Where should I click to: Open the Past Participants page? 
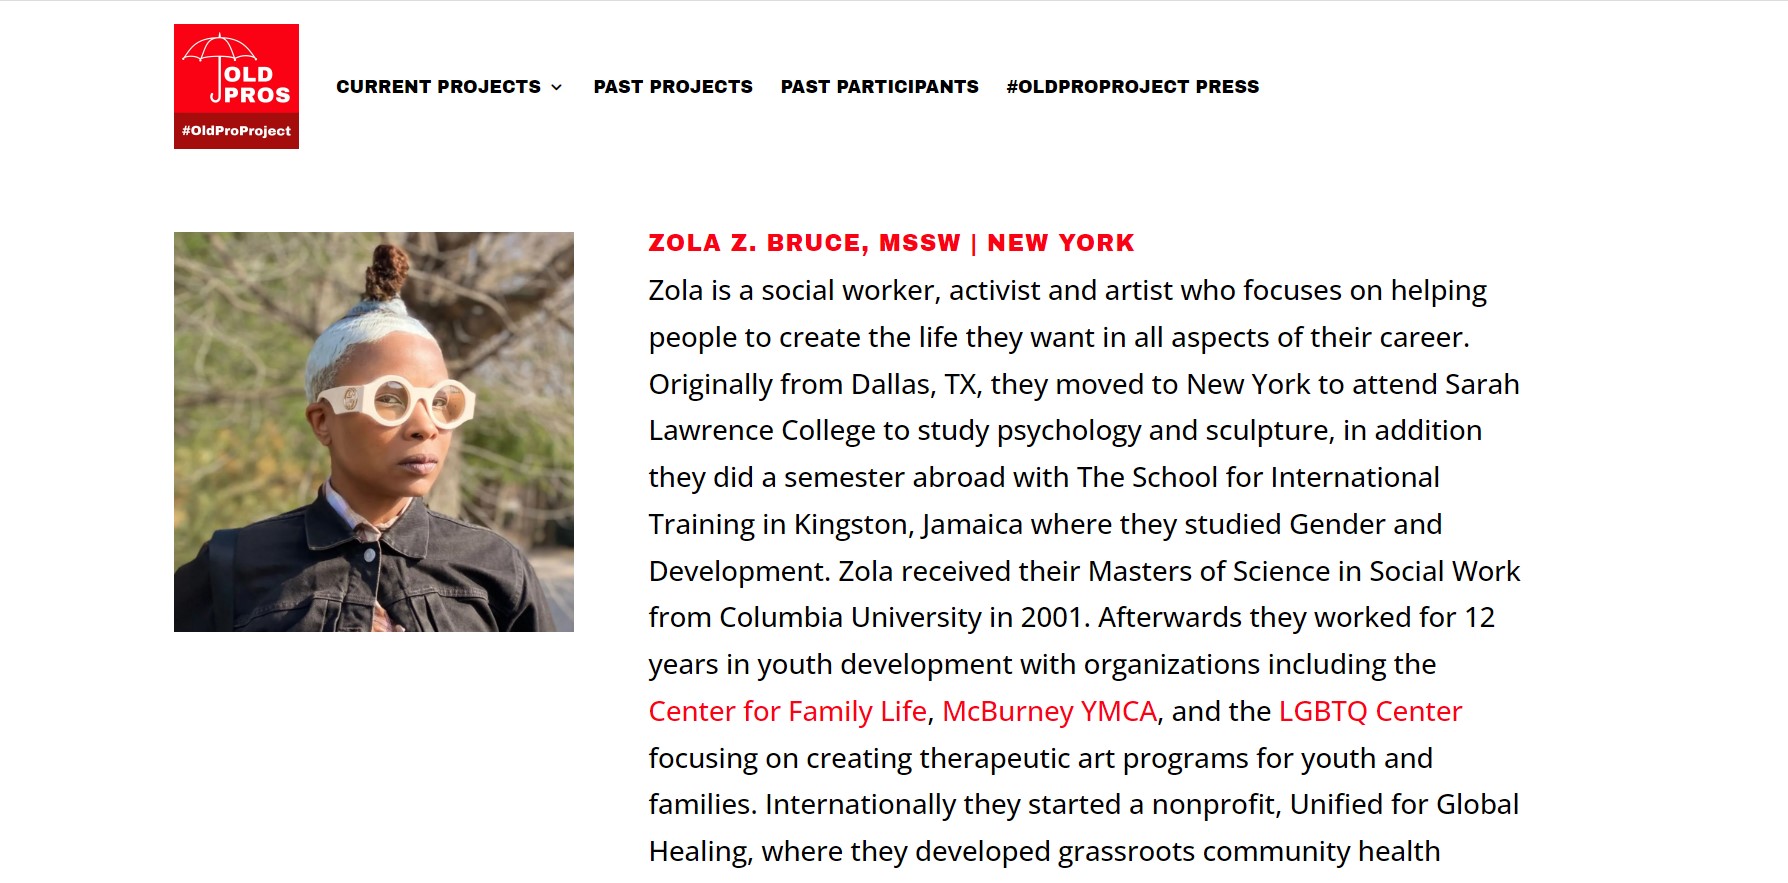pyautogui.click(x=879, y=87)
